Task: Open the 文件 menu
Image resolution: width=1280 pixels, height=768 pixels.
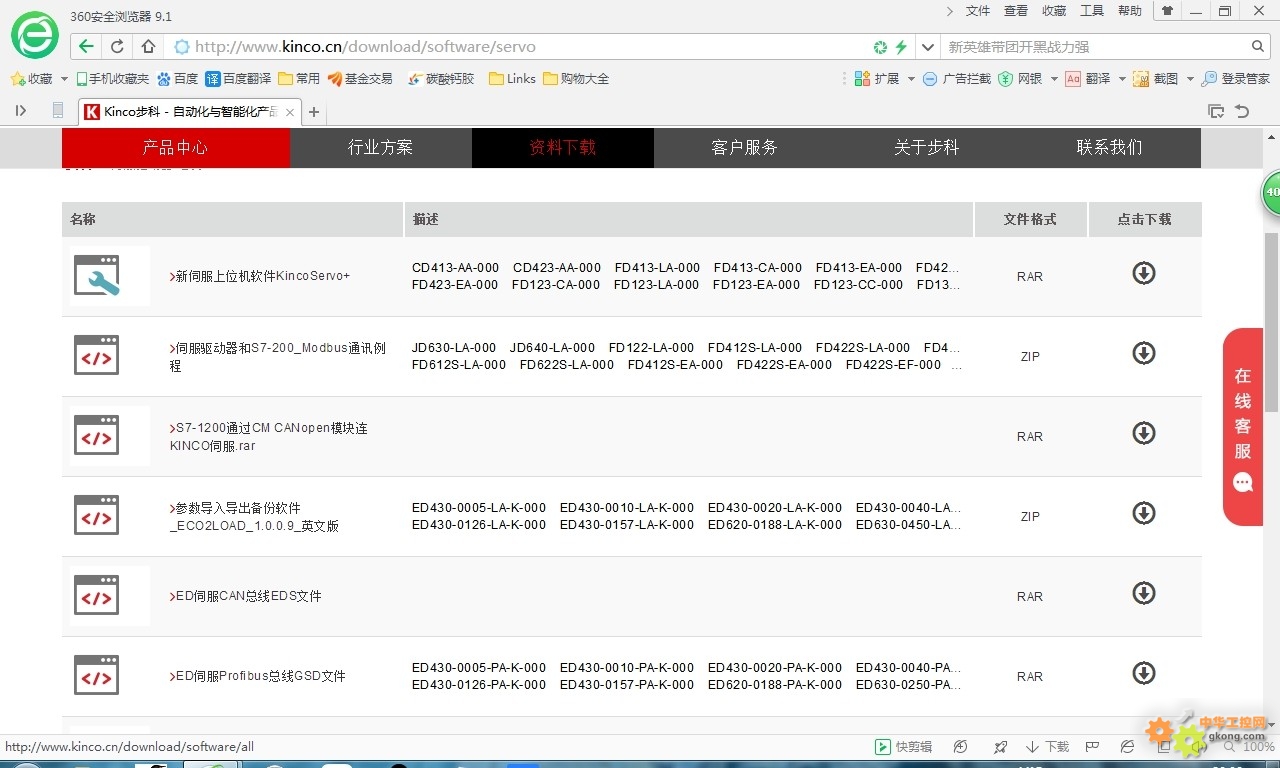Action: [978, 11]
